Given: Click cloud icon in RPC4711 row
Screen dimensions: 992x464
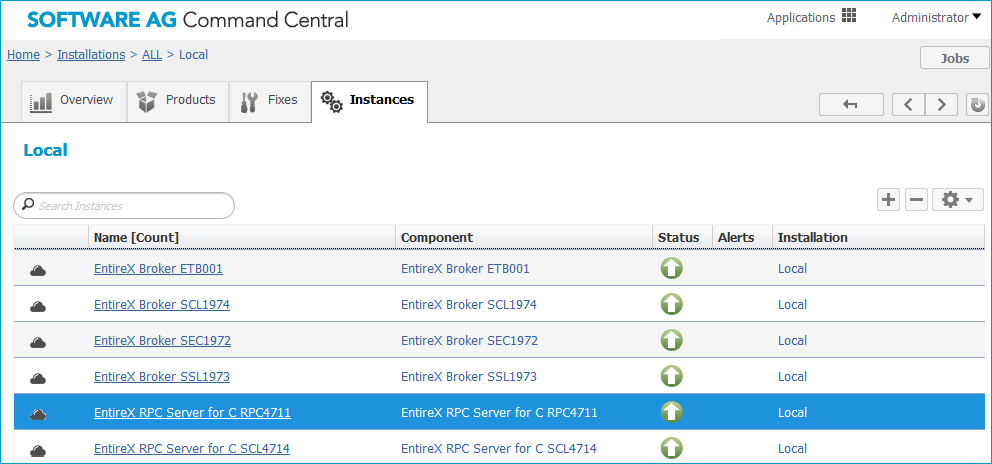Looking at the screenshot, I should [x=38, y=415].
